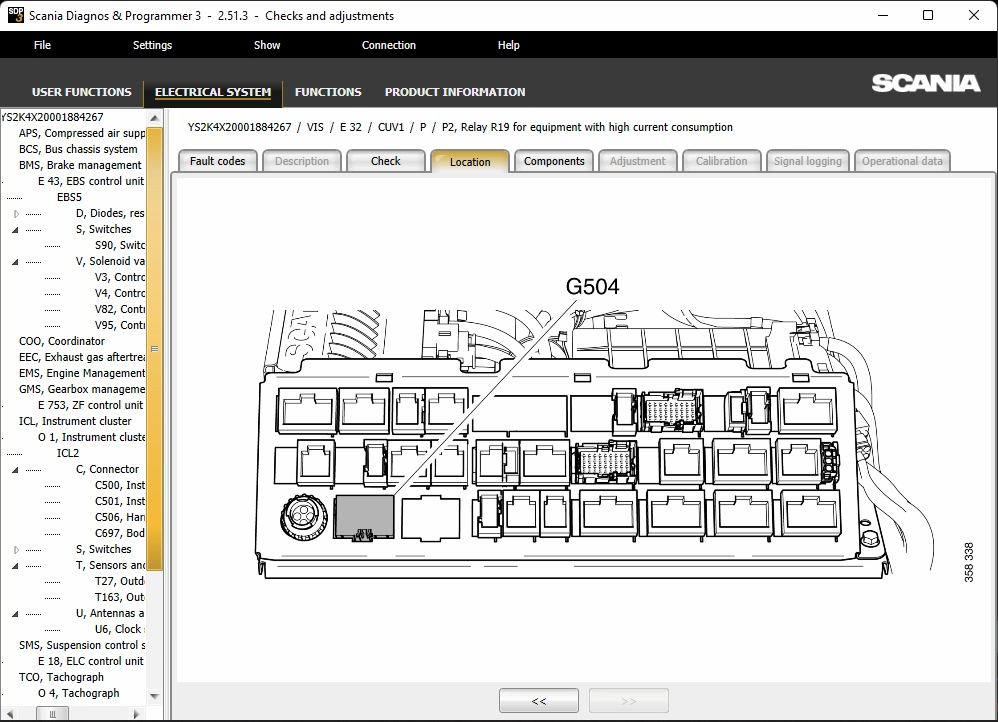Expand the D, Diodes branch
Image resolution: width=998 pixels, height=722 pixels.
14,213
